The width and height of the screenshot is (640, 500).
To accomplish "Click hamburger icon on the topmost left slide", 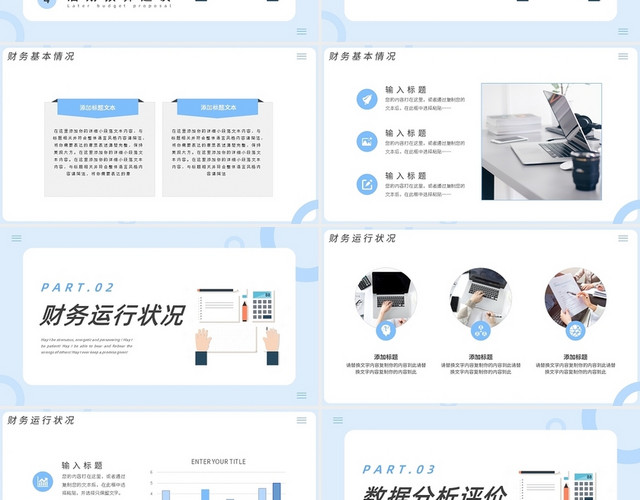I will tap(302, 31).
